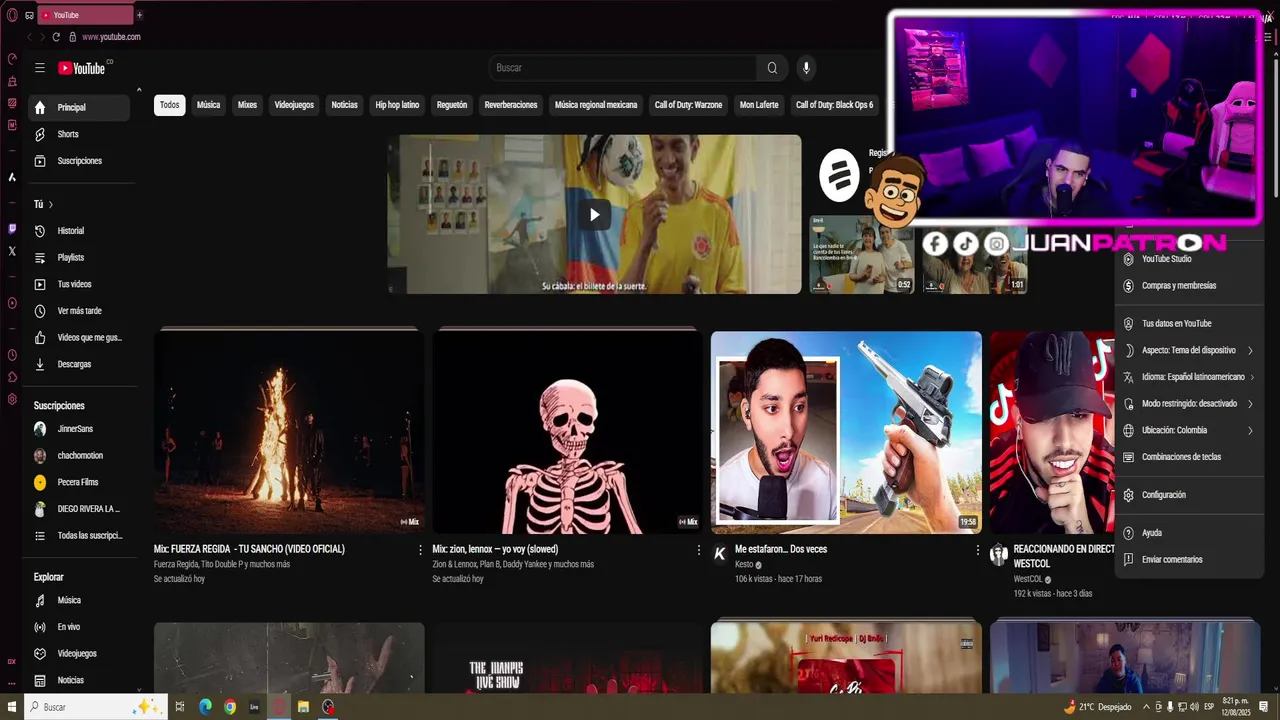Open Windows Start menu
The width and height of the screenshot is (1280, 720).
click(x=13, y=707)
